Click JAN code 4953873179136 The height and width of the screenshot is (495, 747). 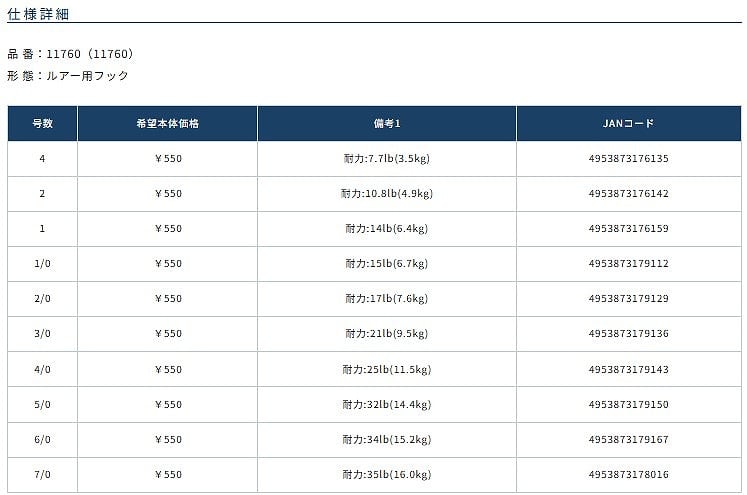pyautogui.click(x=629, y=333)
